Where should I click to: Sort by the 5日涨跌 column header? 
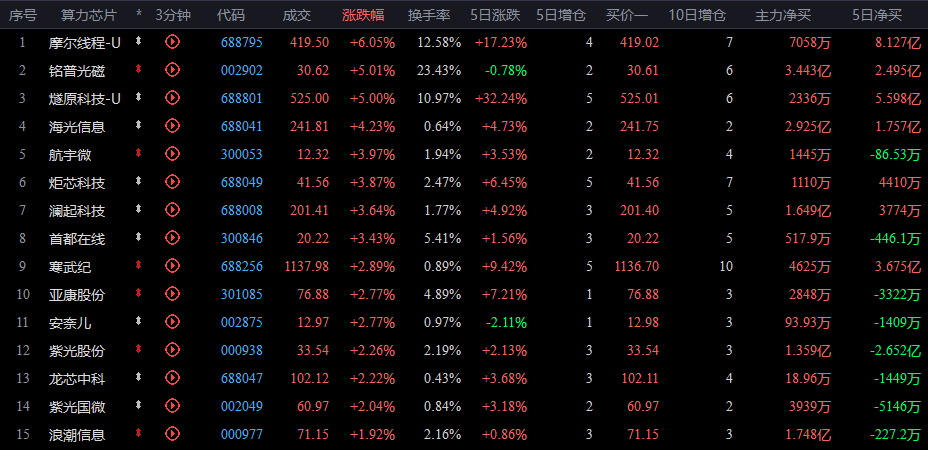pyautogui.click(x=495, y=15)
